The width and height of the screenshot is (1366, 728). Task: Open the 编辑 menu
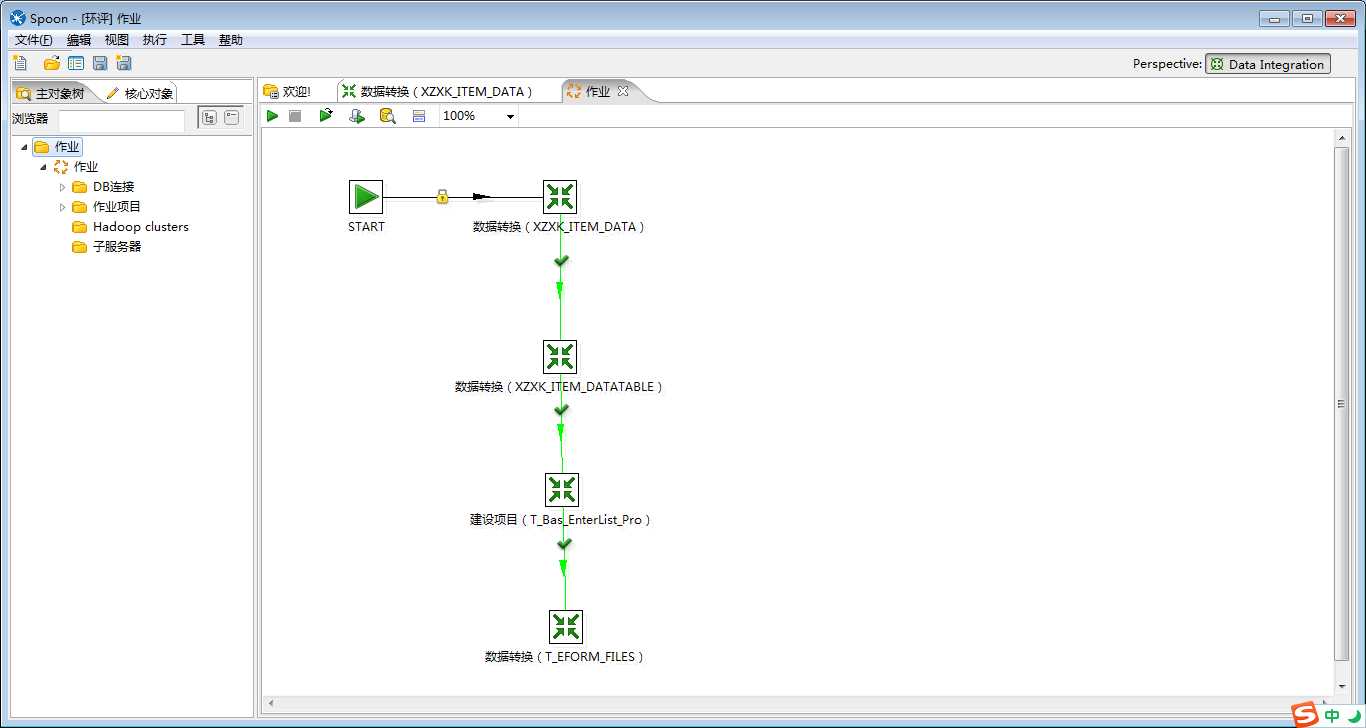79,40
